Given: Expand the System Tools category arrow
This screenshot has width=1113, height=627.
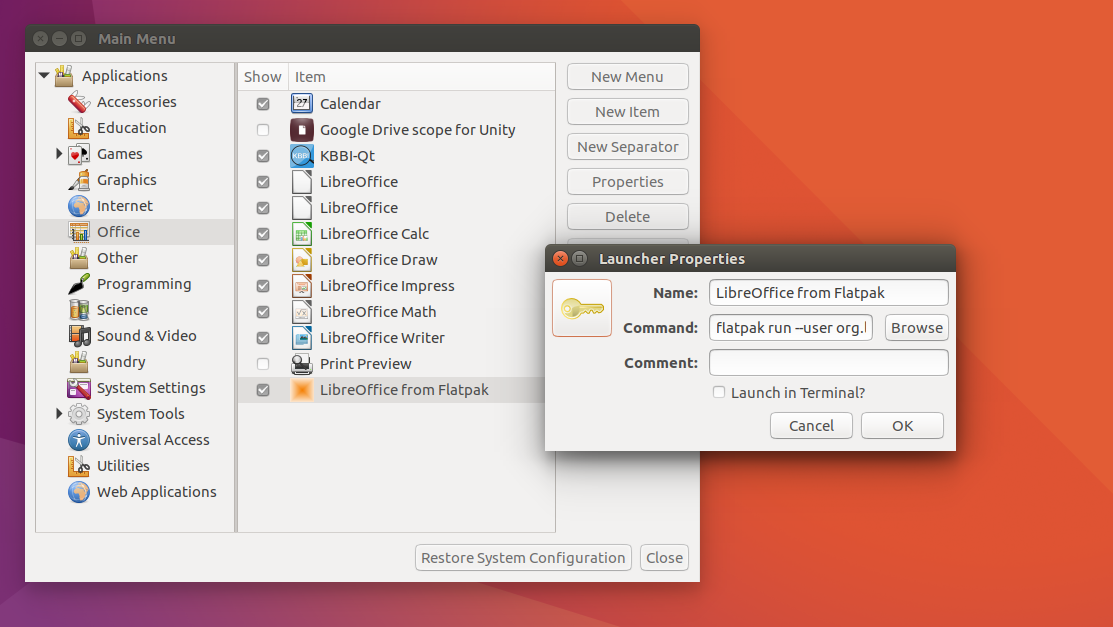Looking at the screenshot, I should [x=59, y=413].
